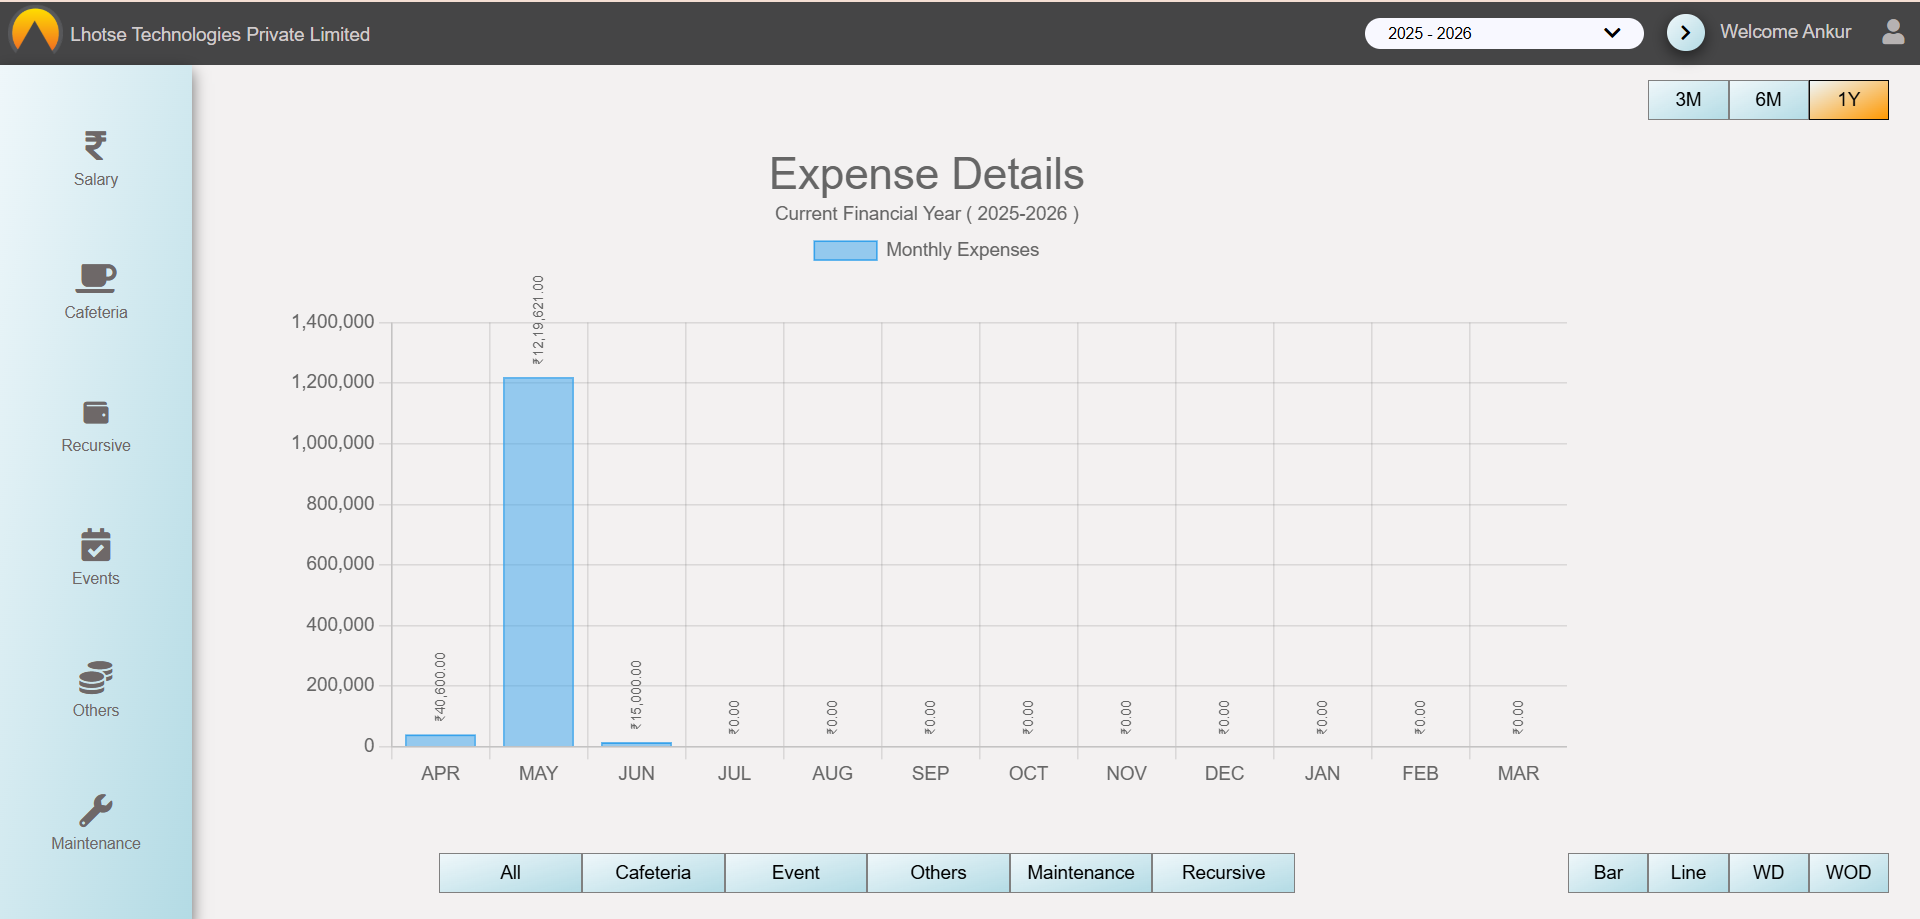The height and width of the screenshot is (919, 1920).
Task: Filter expenses by Others category button
Action: [x=938, y=873]
